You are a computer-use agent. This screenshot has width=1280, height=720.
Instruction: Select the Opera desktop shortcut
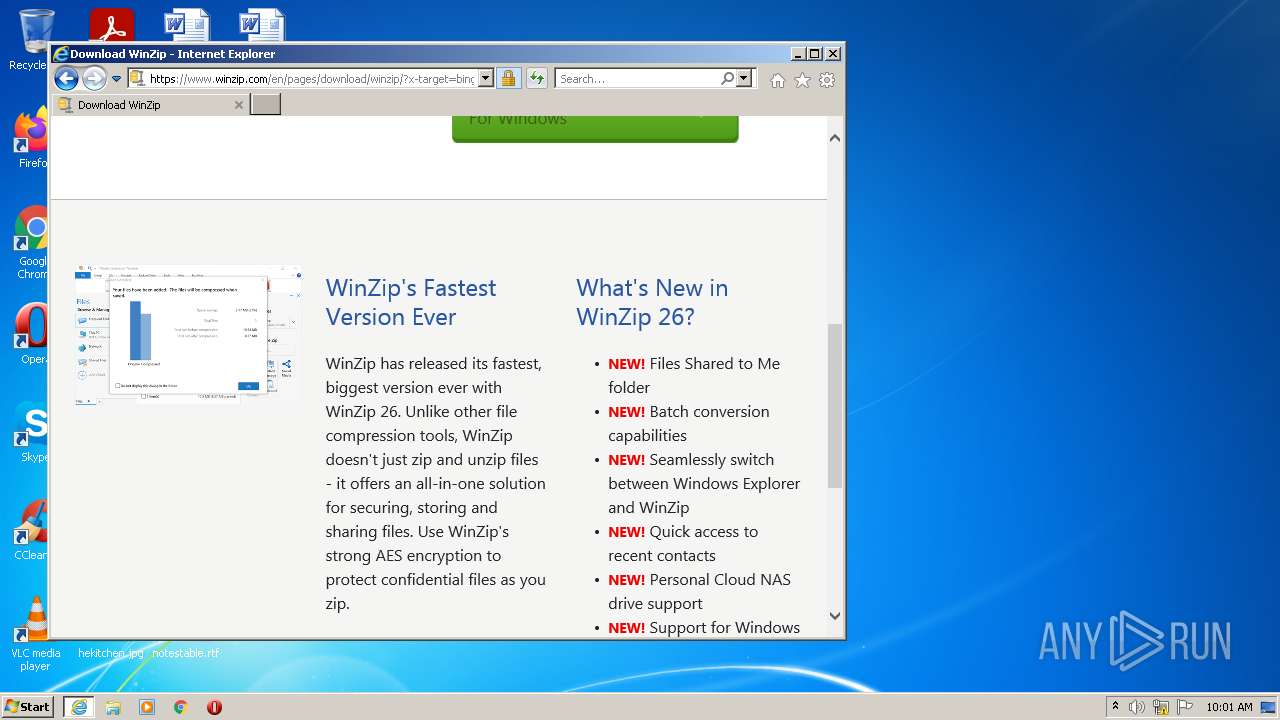coord(30,335)
